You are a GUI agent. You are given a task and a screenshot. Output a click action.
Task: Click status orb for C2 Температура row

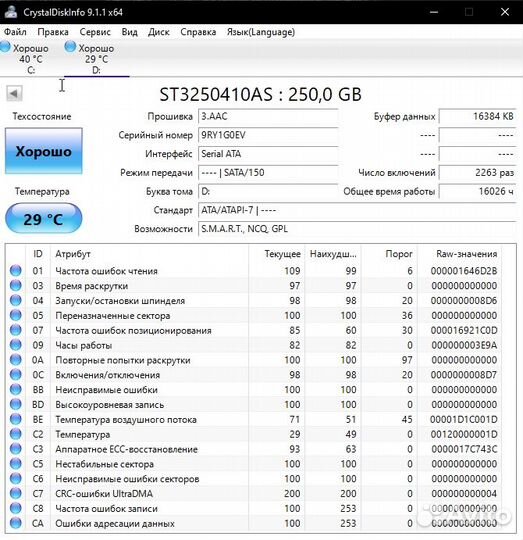pos(15,434)
